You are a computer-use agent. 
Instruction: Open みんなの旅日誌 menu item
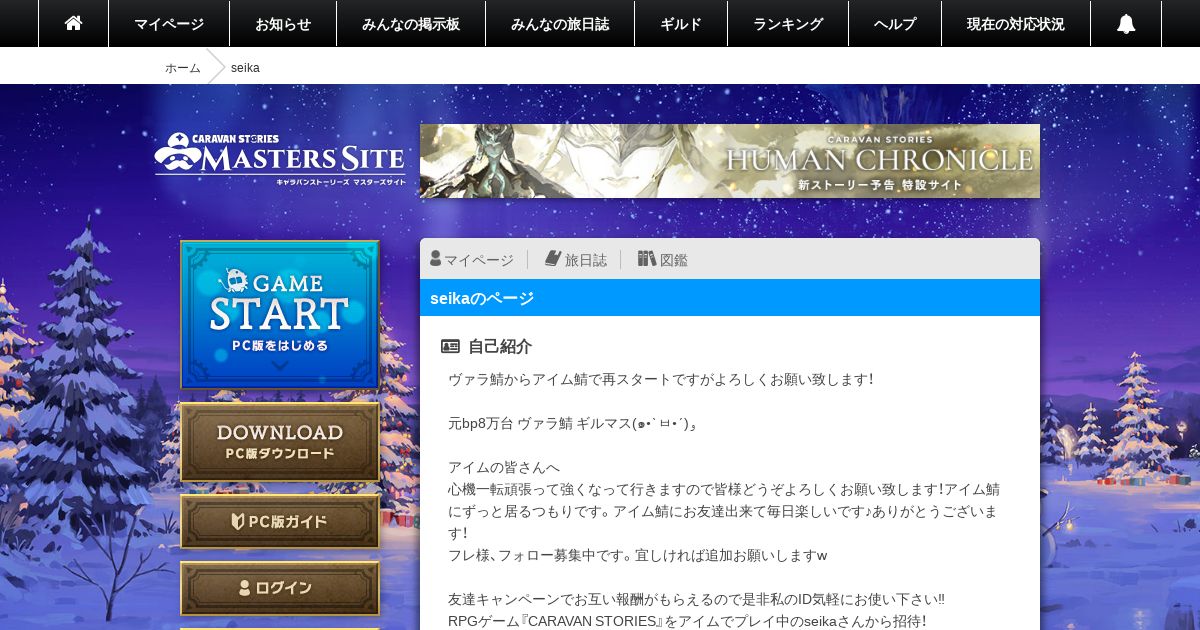(x=560, y=23)
